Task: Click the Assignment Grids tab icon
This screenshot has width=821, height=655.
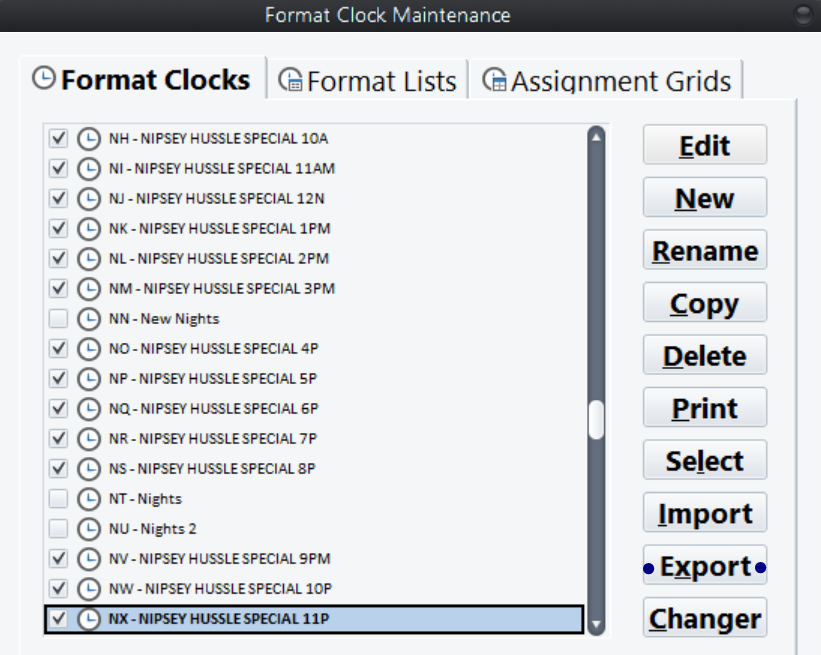Action: click(x=494, y=80)
